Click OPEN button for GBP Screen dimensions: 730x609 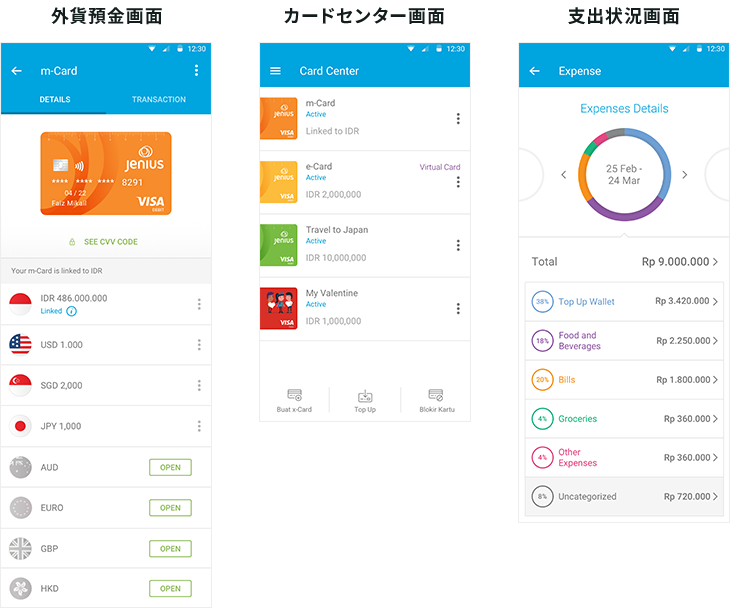(x=170, y=548)
